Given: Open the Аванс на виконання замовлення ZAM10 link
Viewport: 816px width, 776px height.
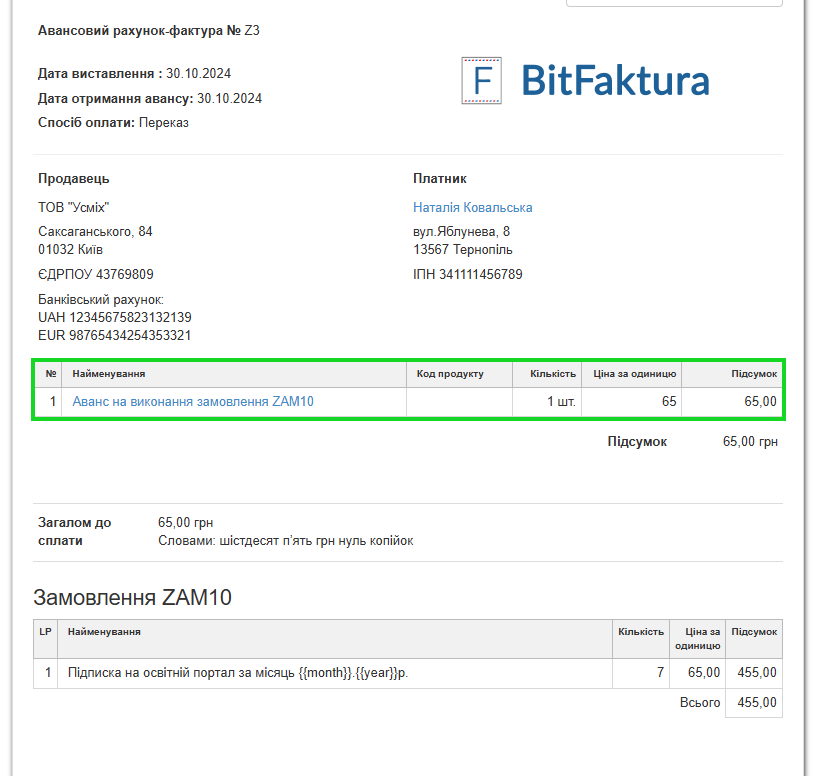Looking at the screenshot, I should pos(193,402).
